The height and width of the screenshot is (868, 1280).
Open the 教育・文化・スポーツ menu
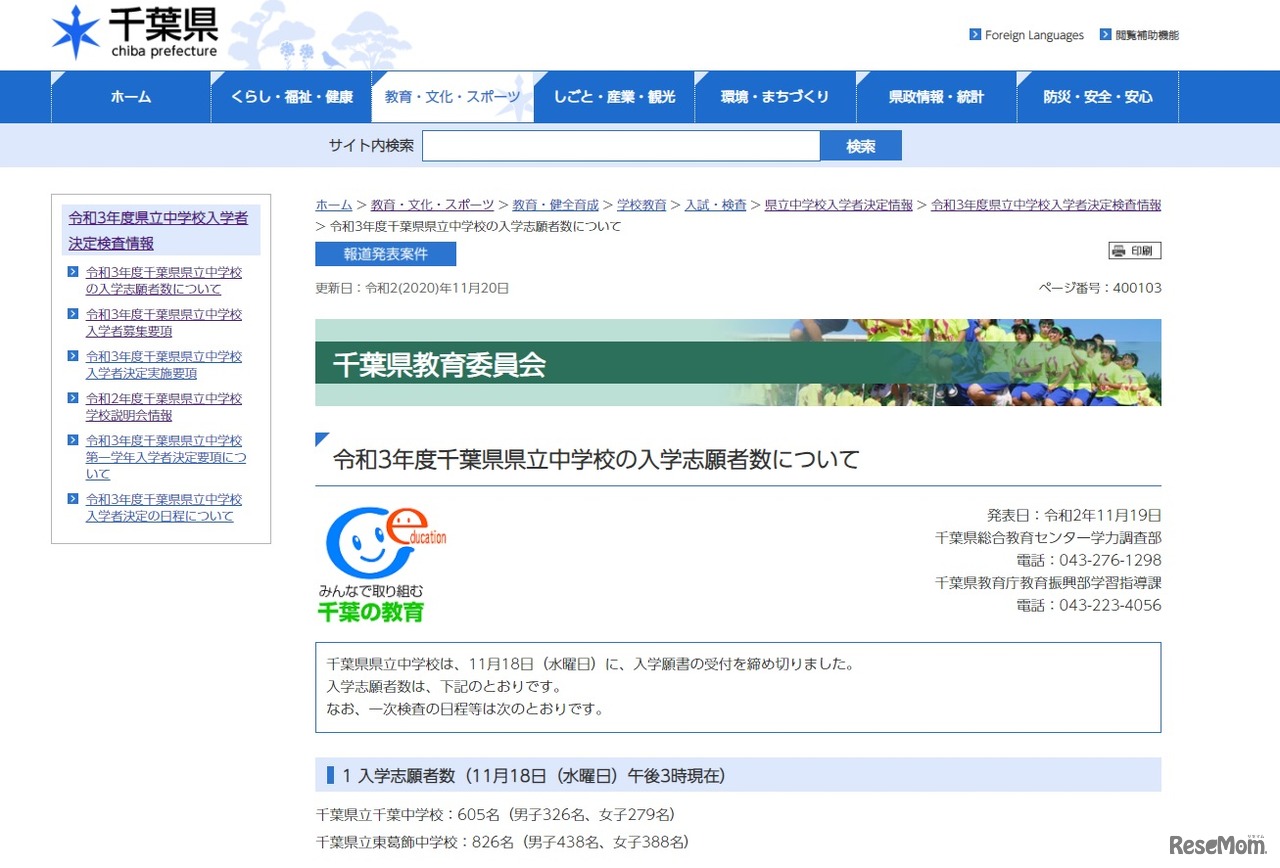tap(452, 96)
